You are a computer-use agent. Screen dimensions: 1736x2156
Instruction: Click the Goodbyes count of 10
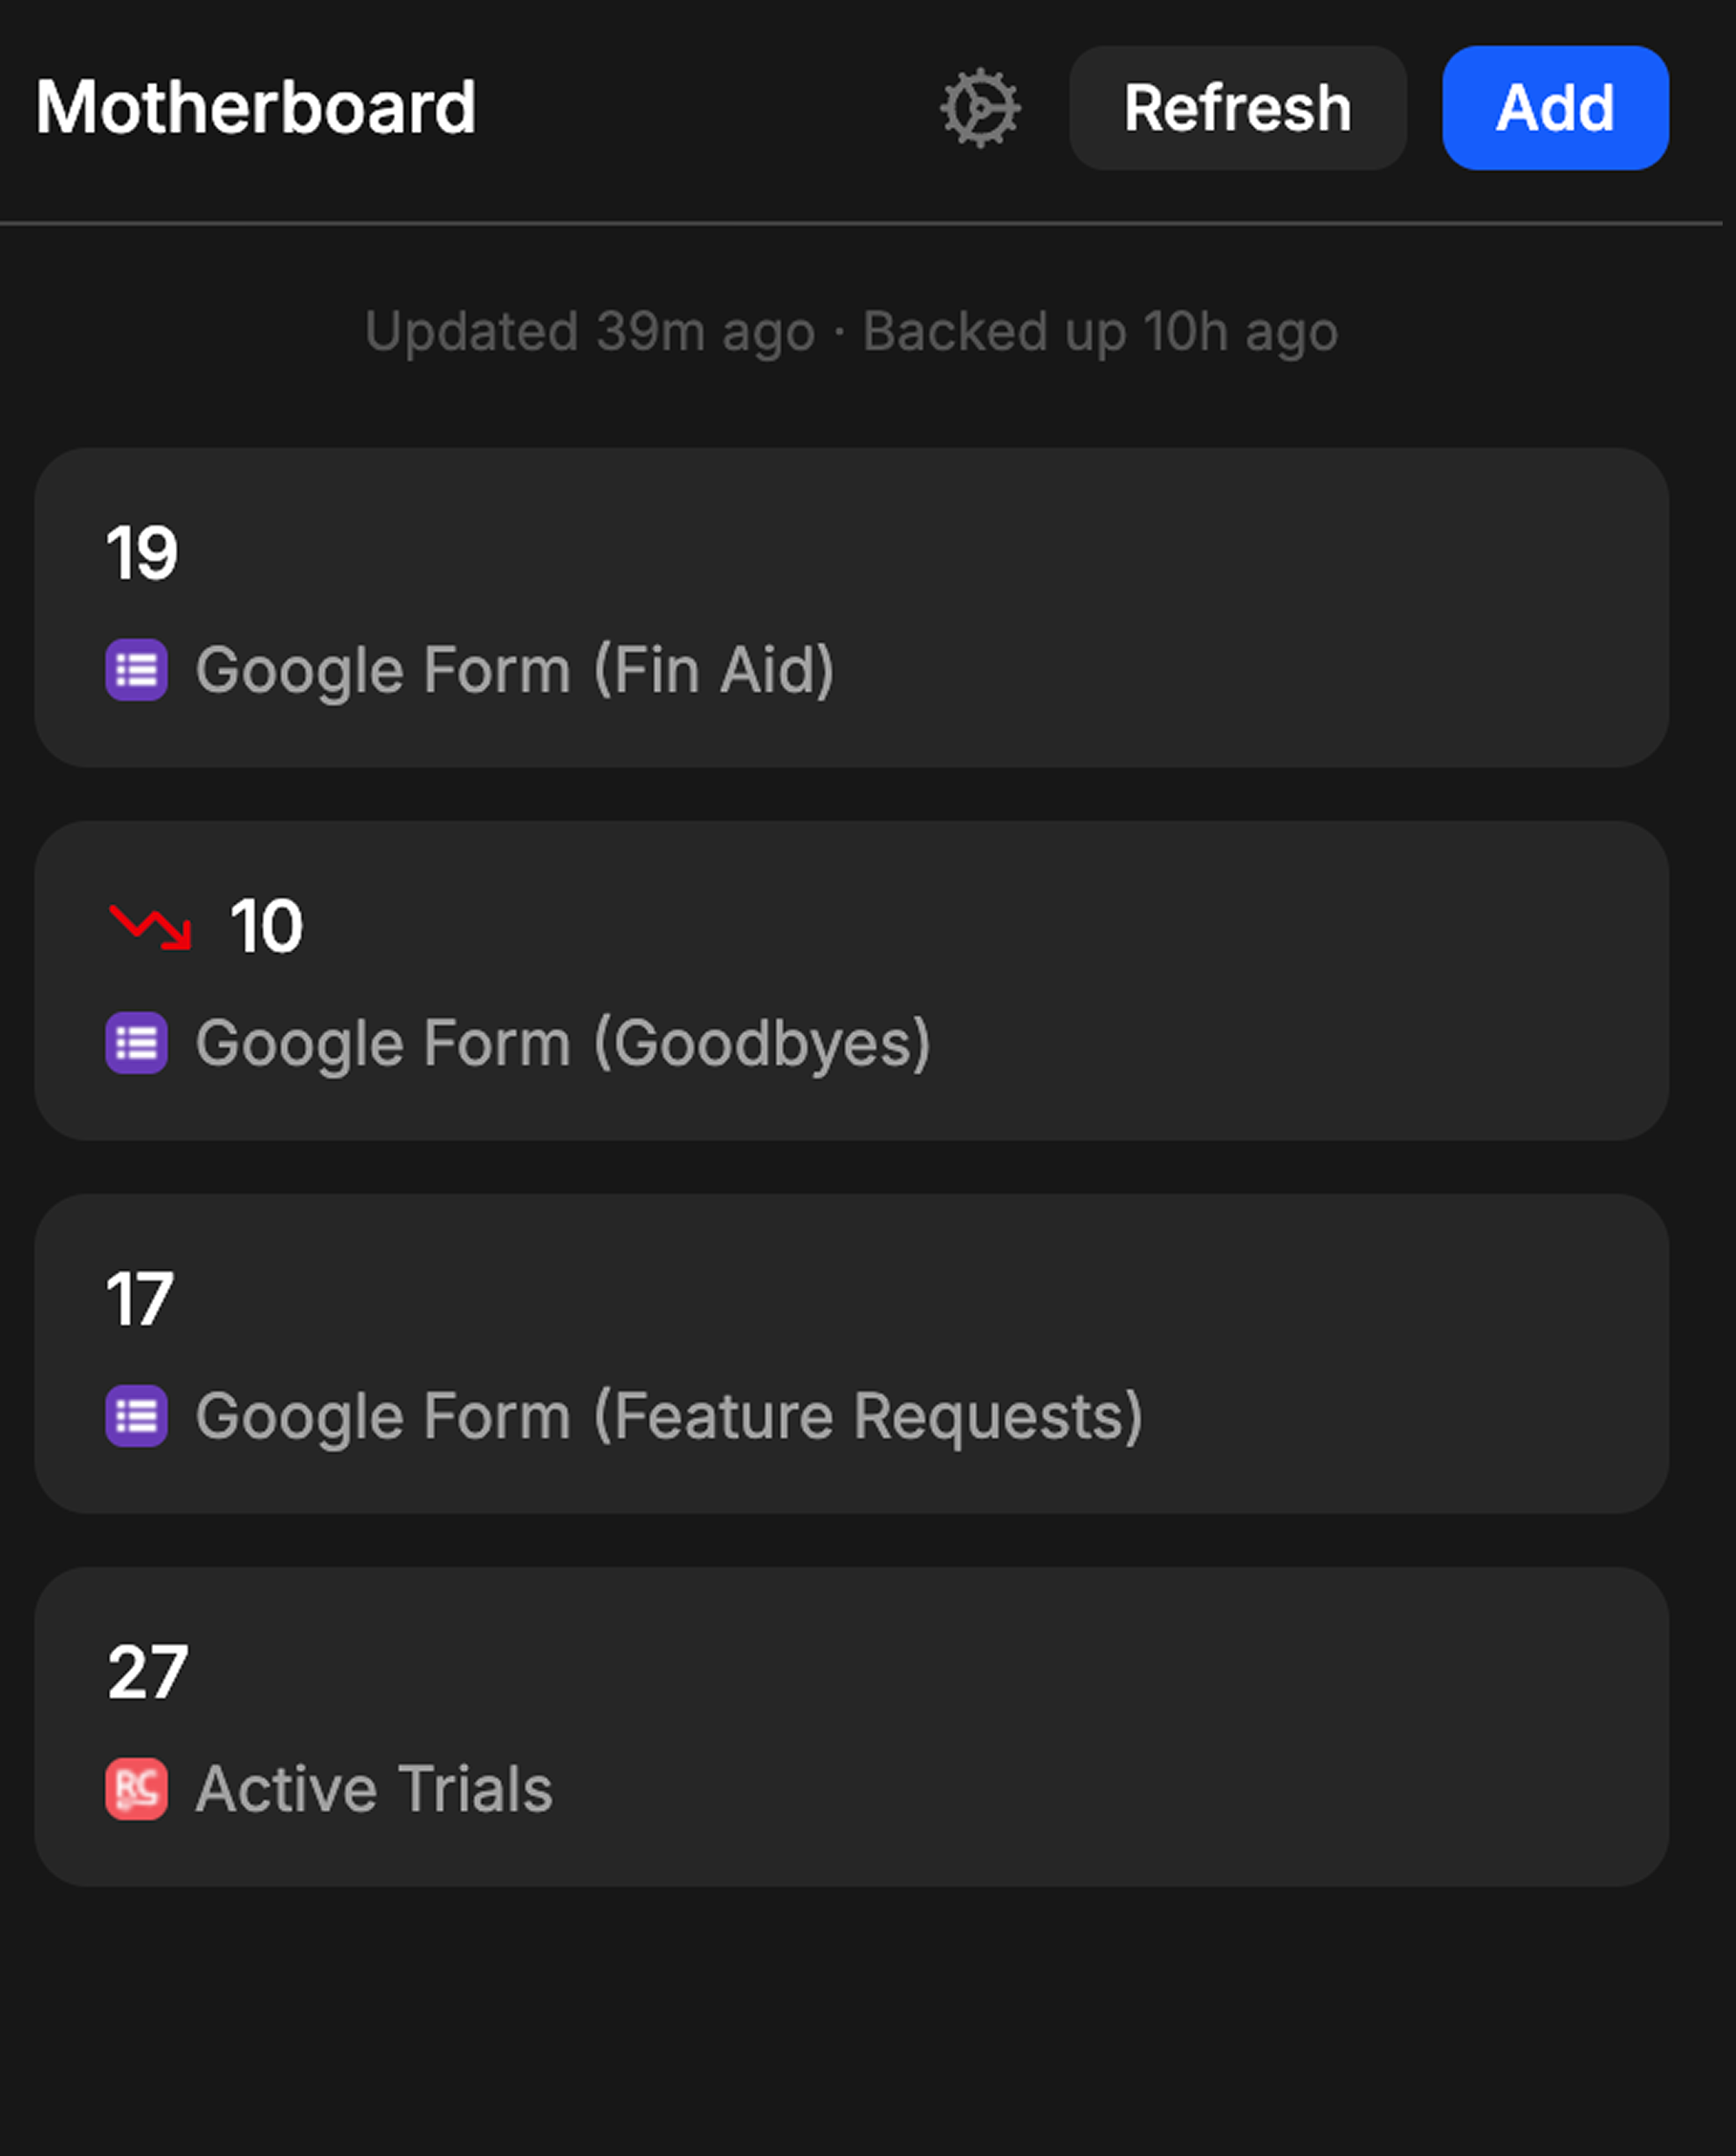coord(266,927)
